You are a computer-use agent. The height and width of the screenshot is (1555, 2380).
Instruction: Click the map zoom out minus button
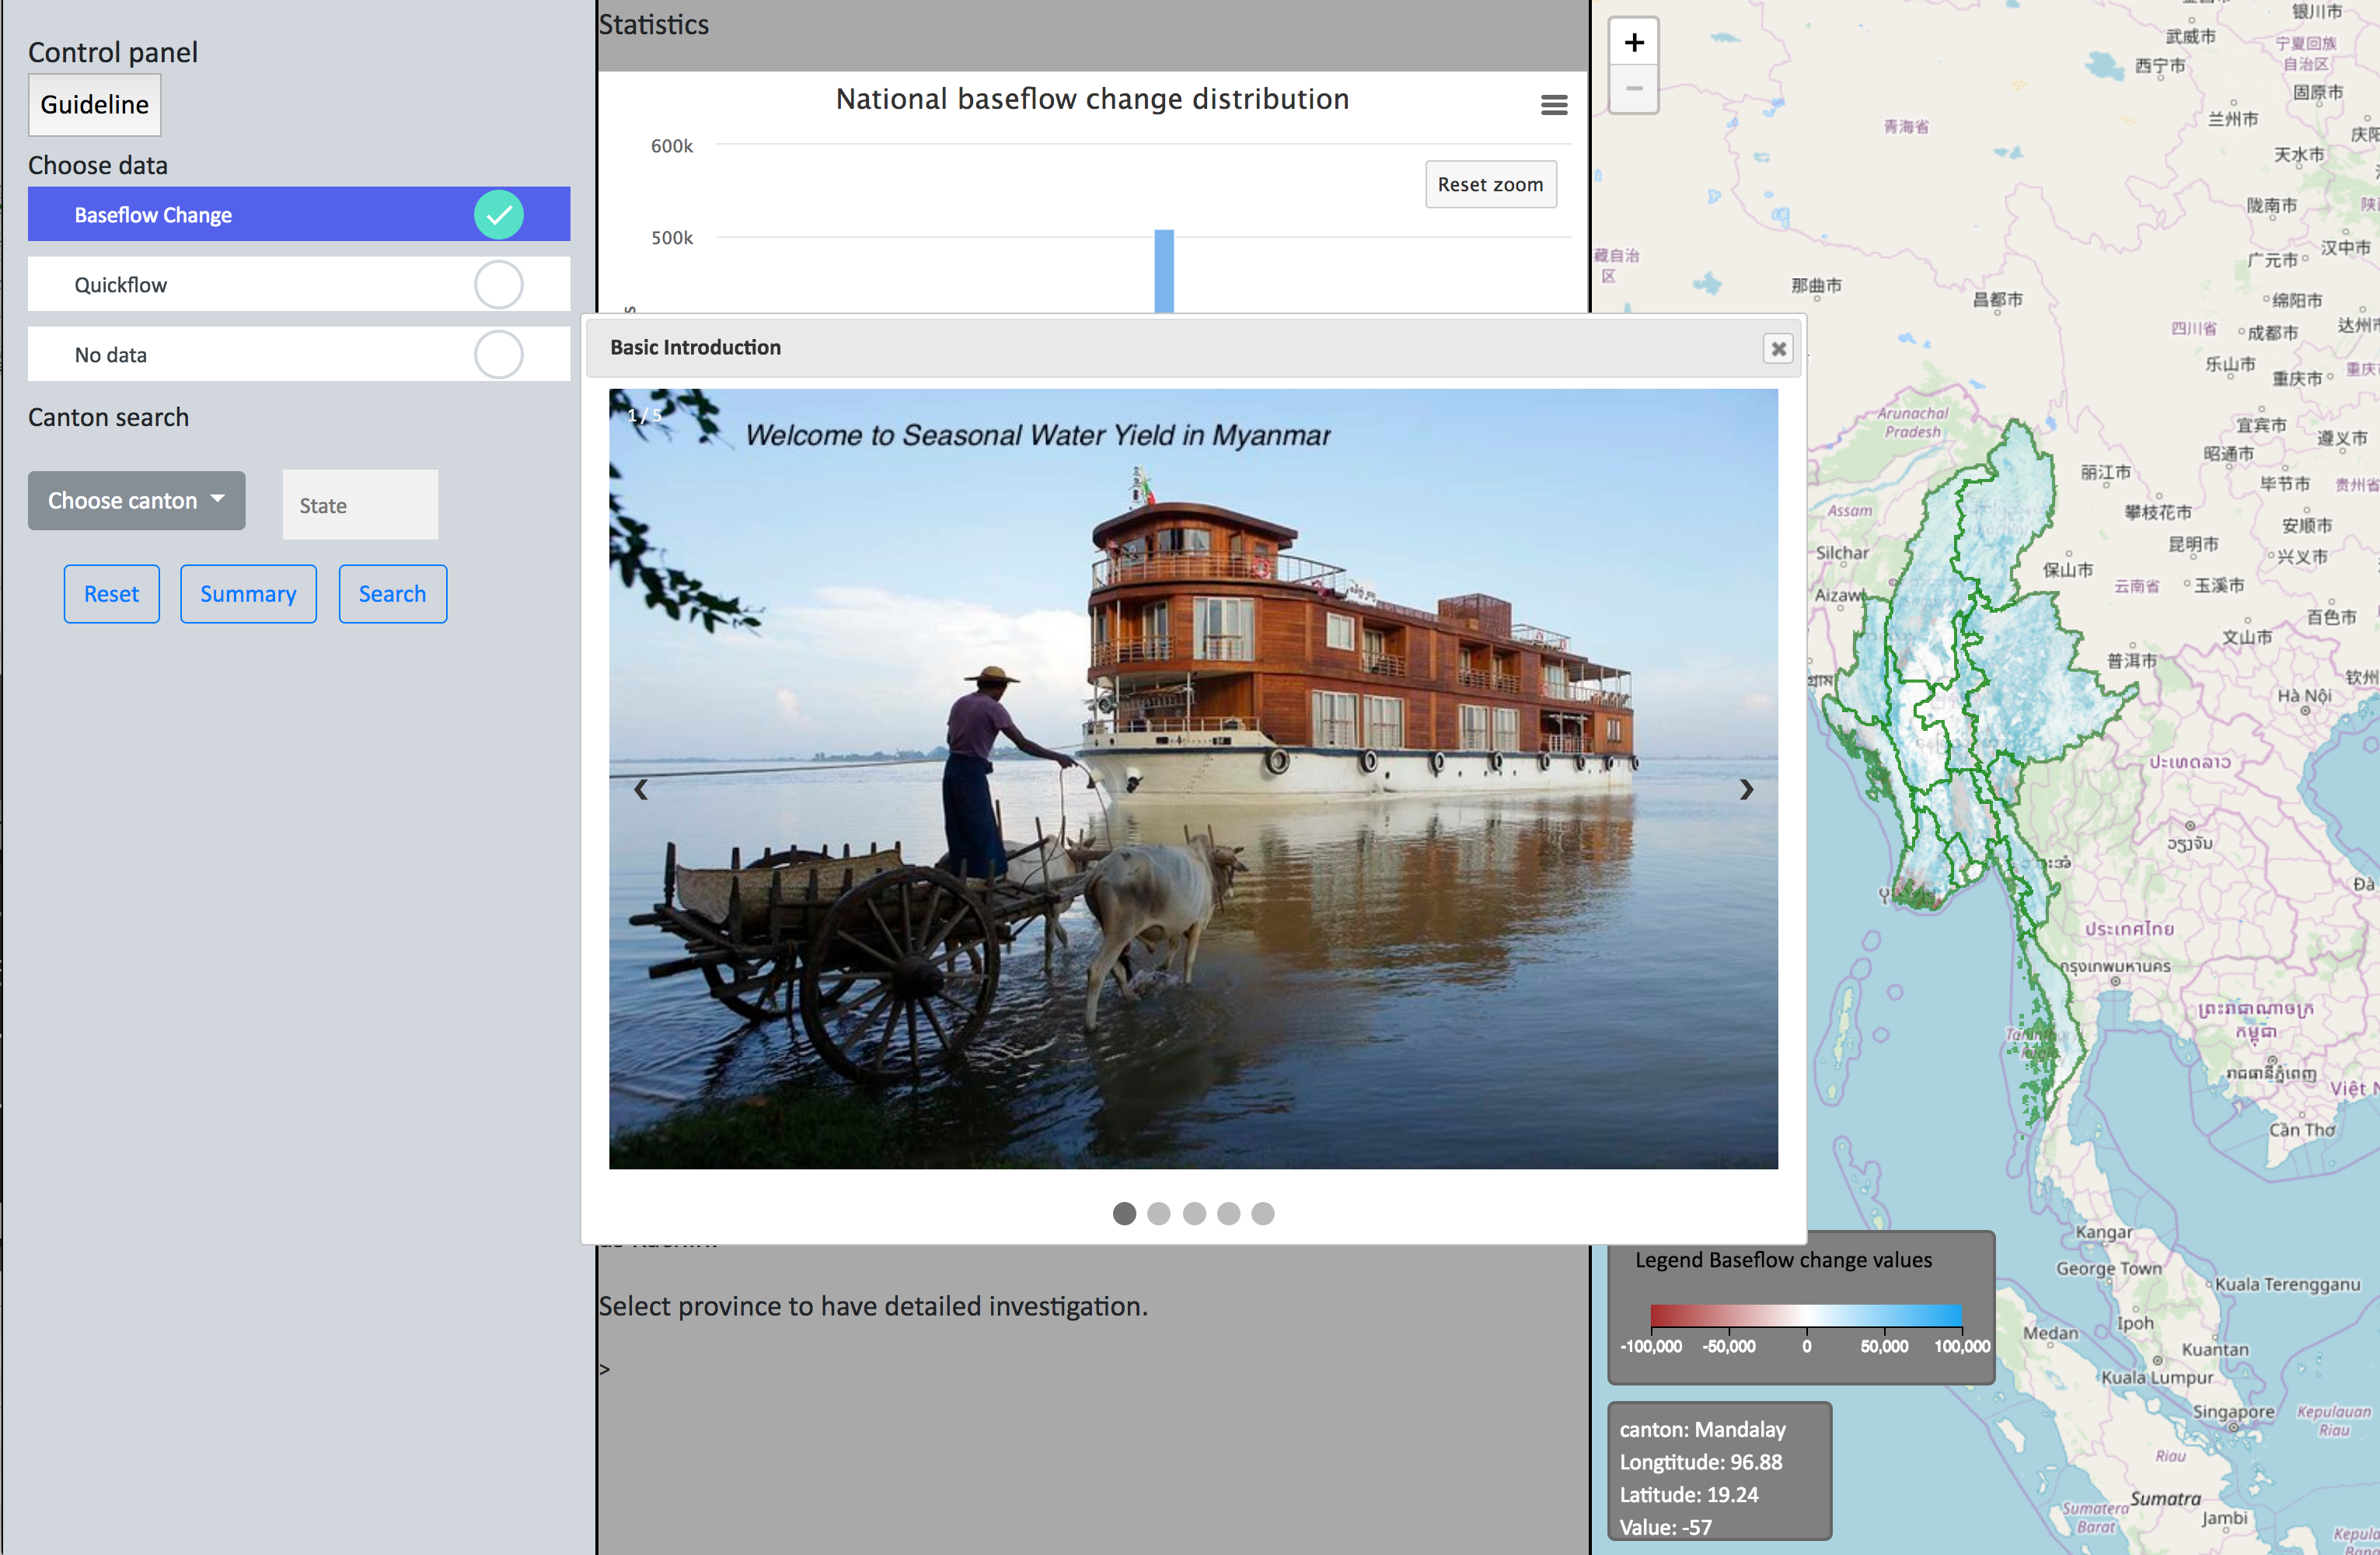pos(1633,89)
